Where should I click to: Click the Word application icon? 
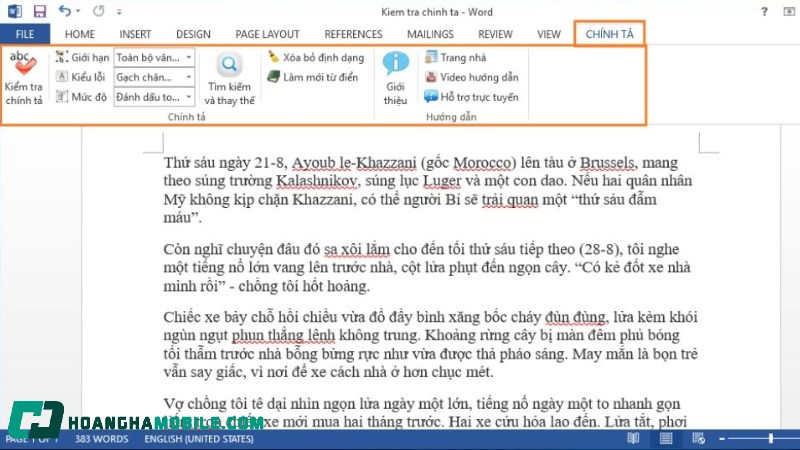click(14, 11)
